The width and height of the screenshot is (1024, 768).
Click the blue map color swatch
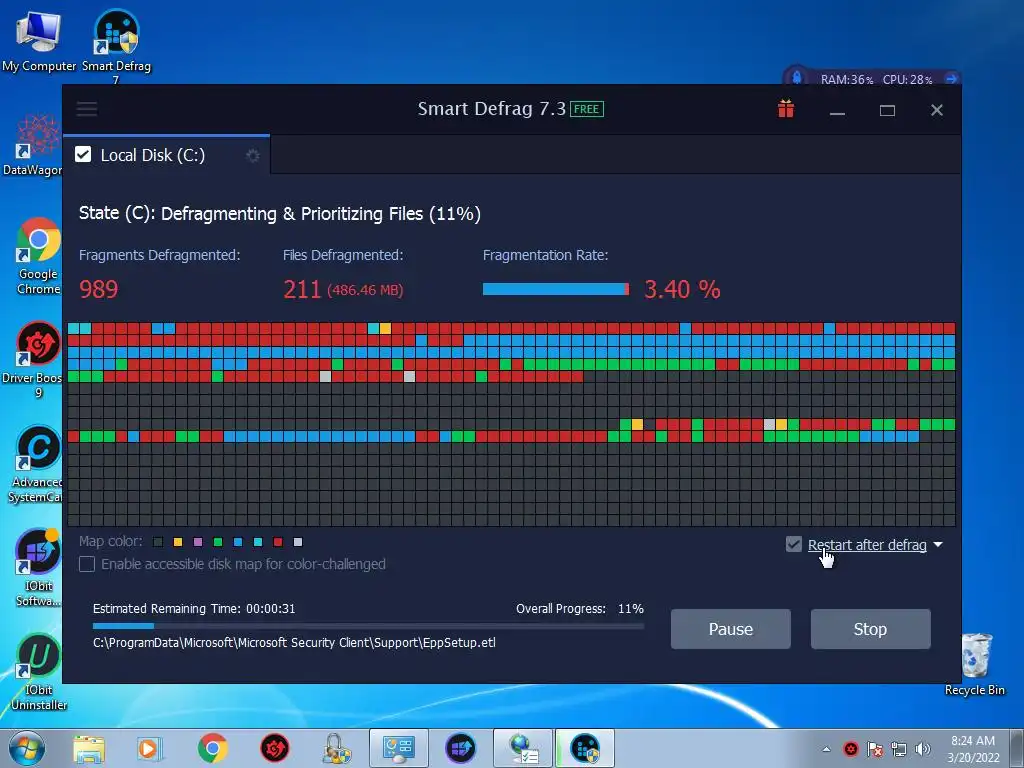click(238, 542)
